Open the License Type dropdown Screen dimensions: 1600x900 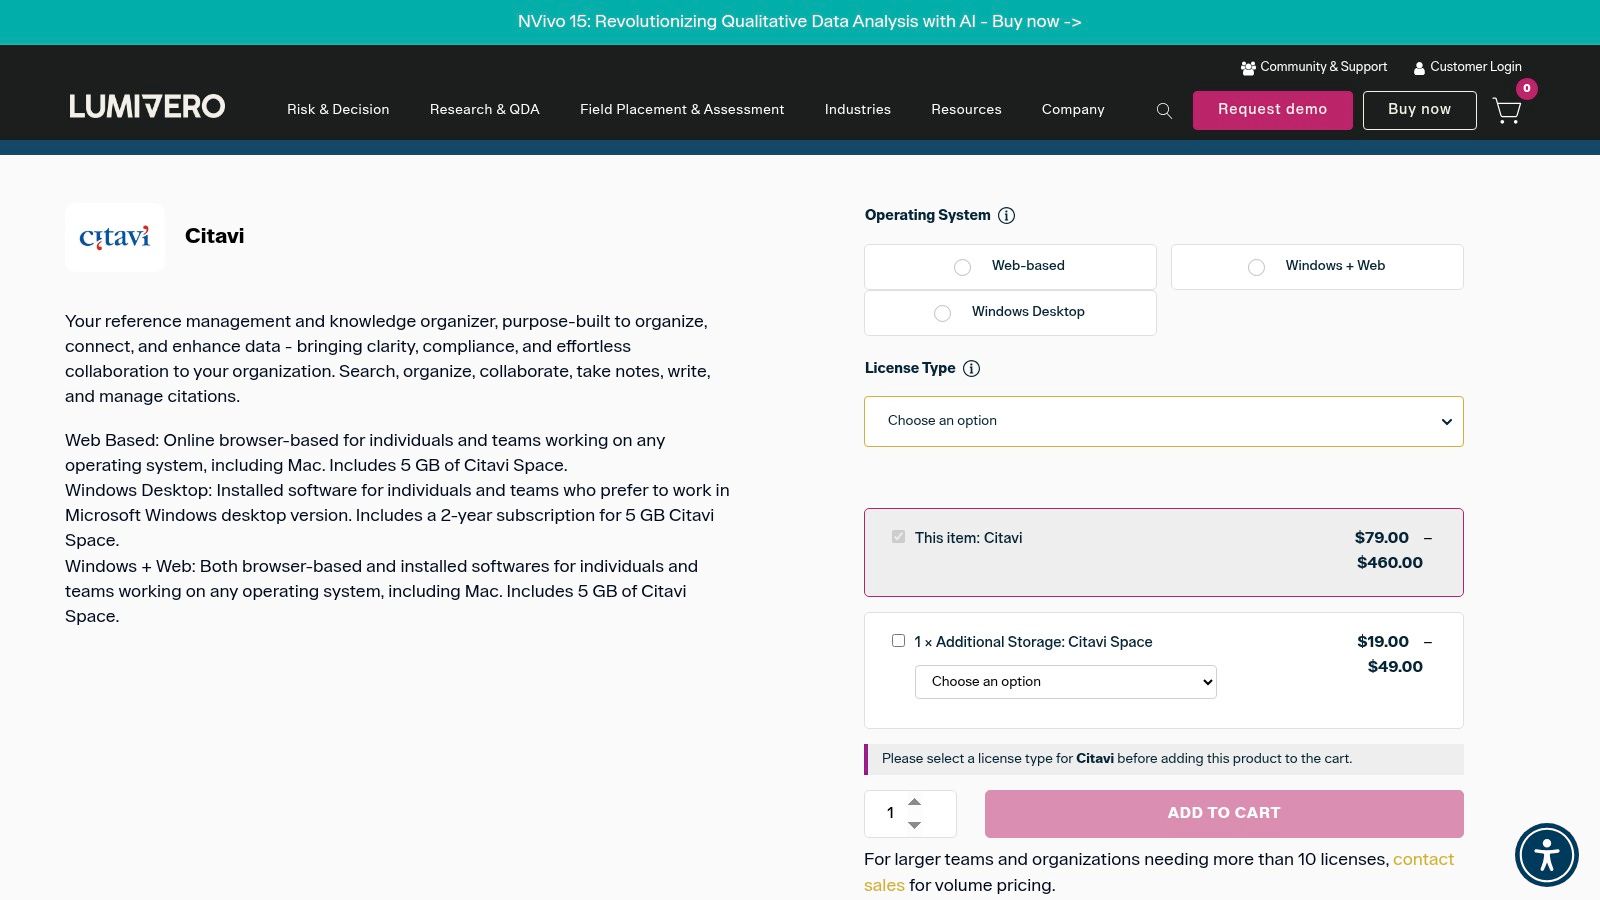[x=1163, y=421]
